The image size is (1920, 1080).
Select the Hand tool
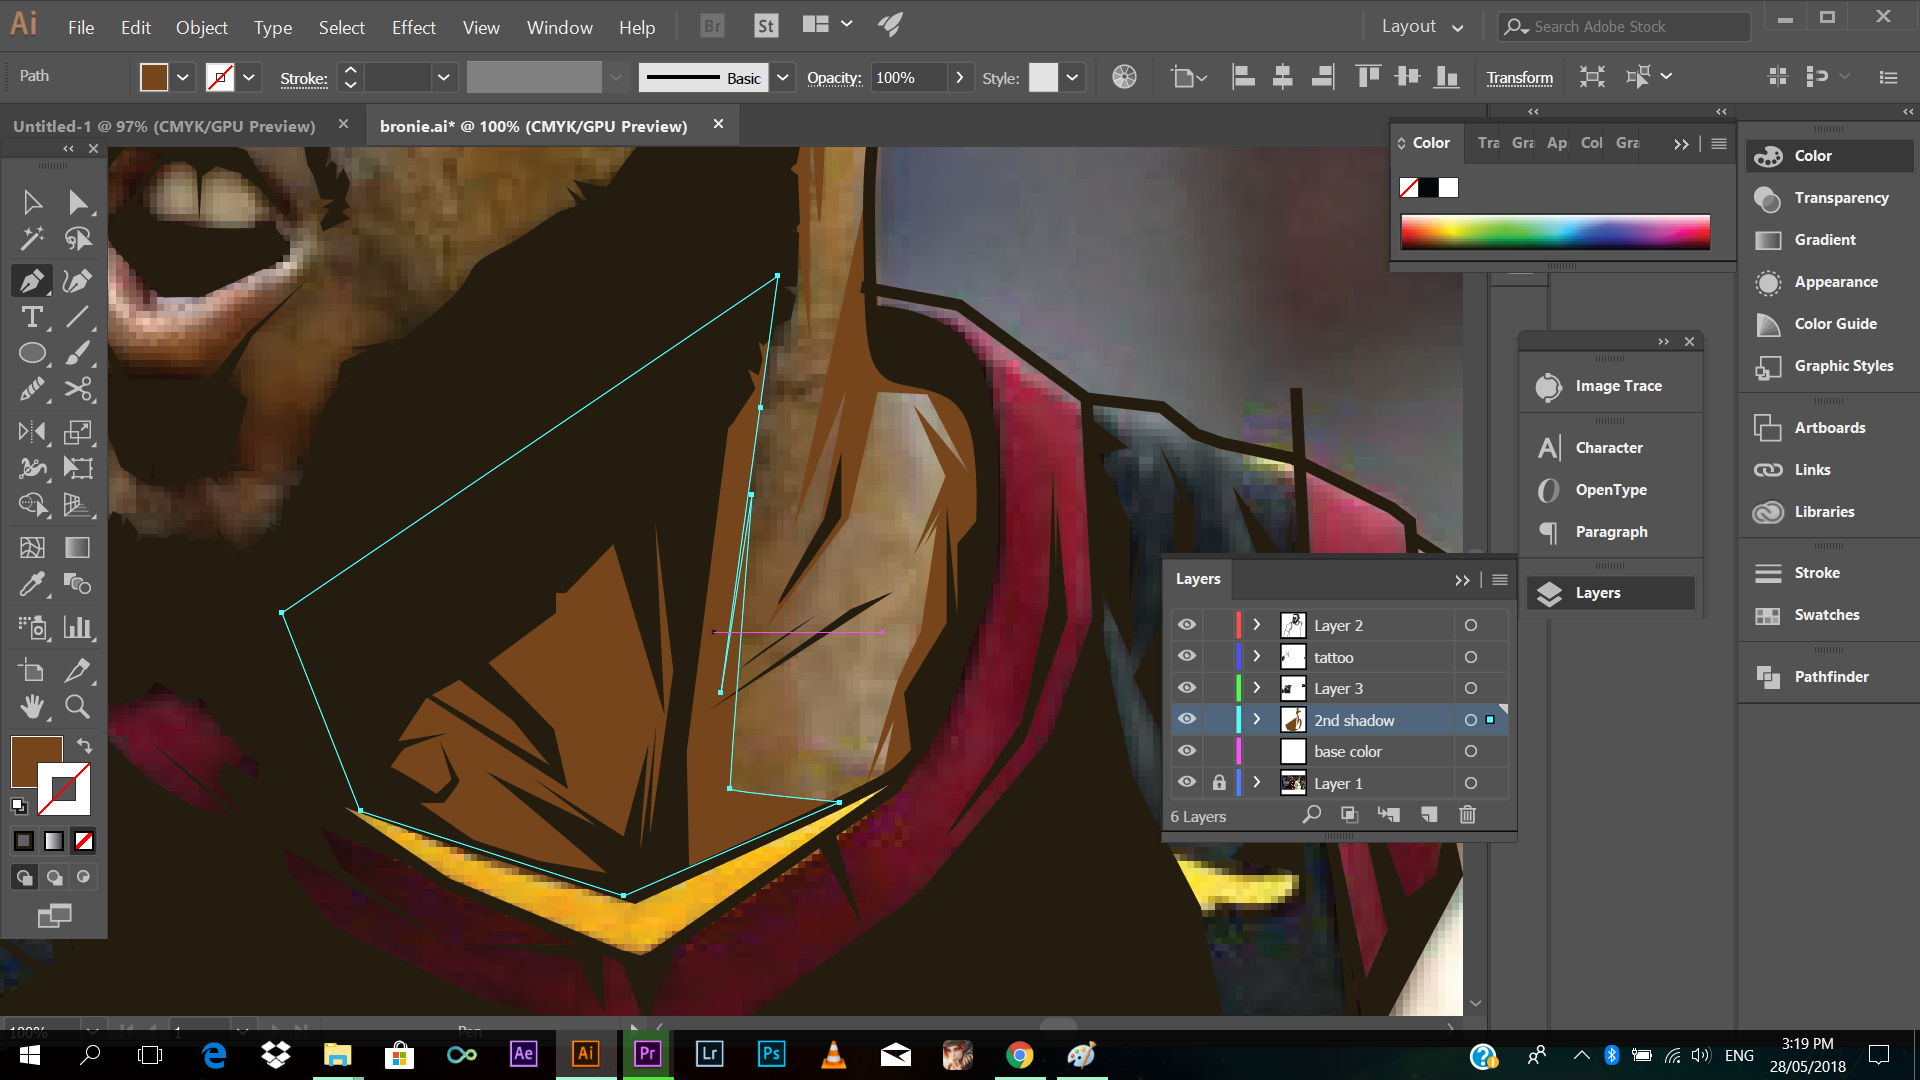(x=32, y=707)
